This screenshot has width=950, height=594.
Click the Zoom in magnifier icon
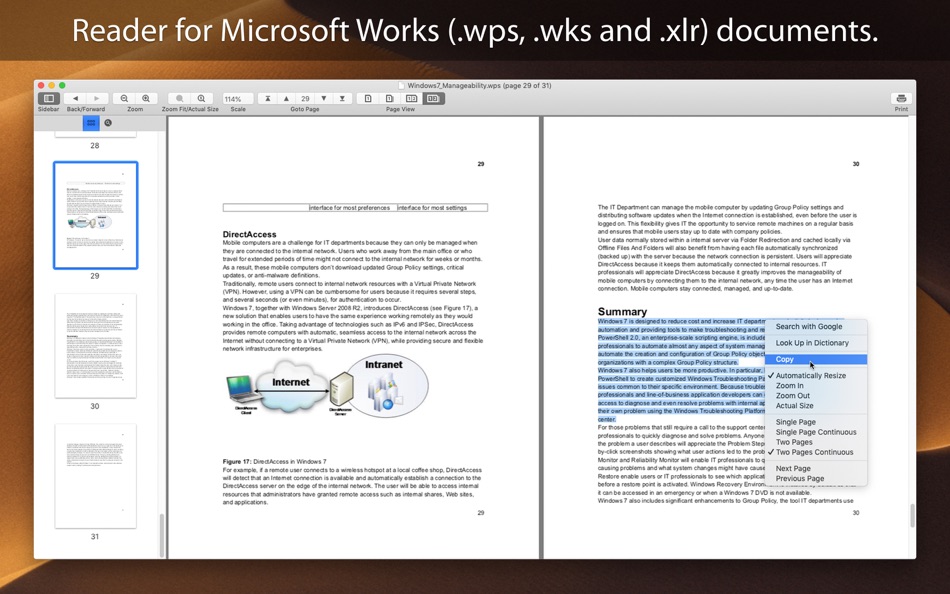pyautogui.click(x=146, y=98)
